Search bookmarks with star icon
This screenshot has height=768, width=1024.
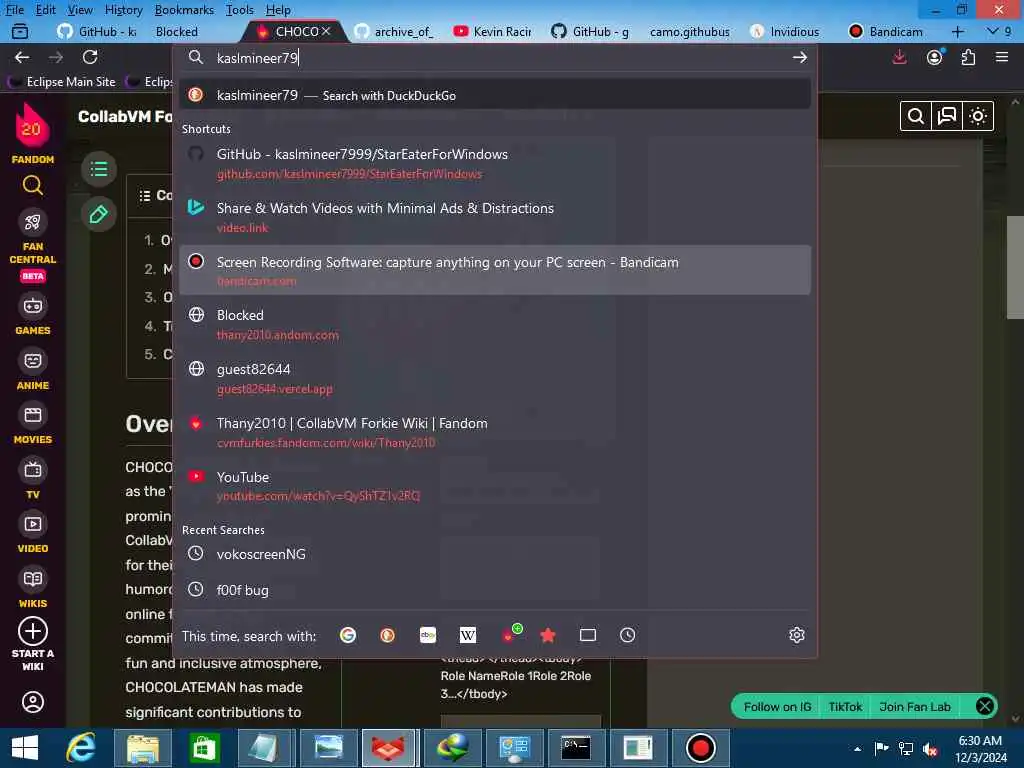point(548,635)
